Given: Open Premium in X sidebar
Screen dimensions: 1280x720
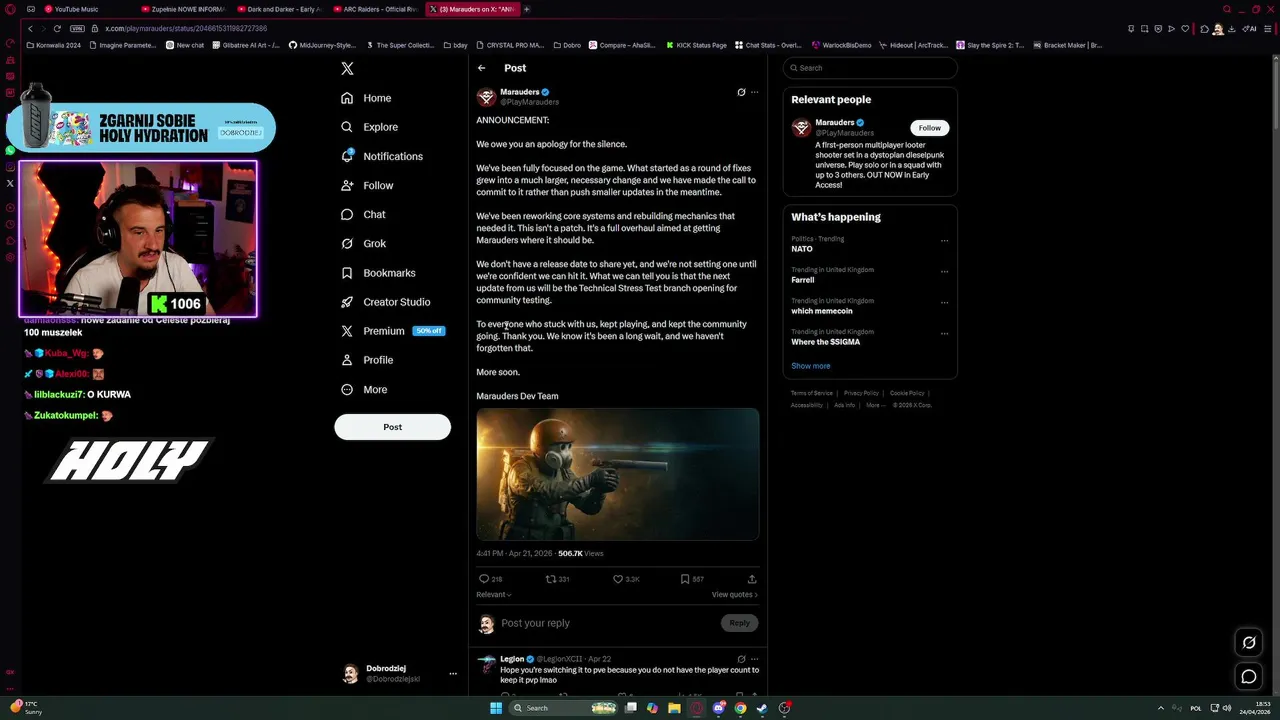Looking at the screenshot, I should [392, 331].
